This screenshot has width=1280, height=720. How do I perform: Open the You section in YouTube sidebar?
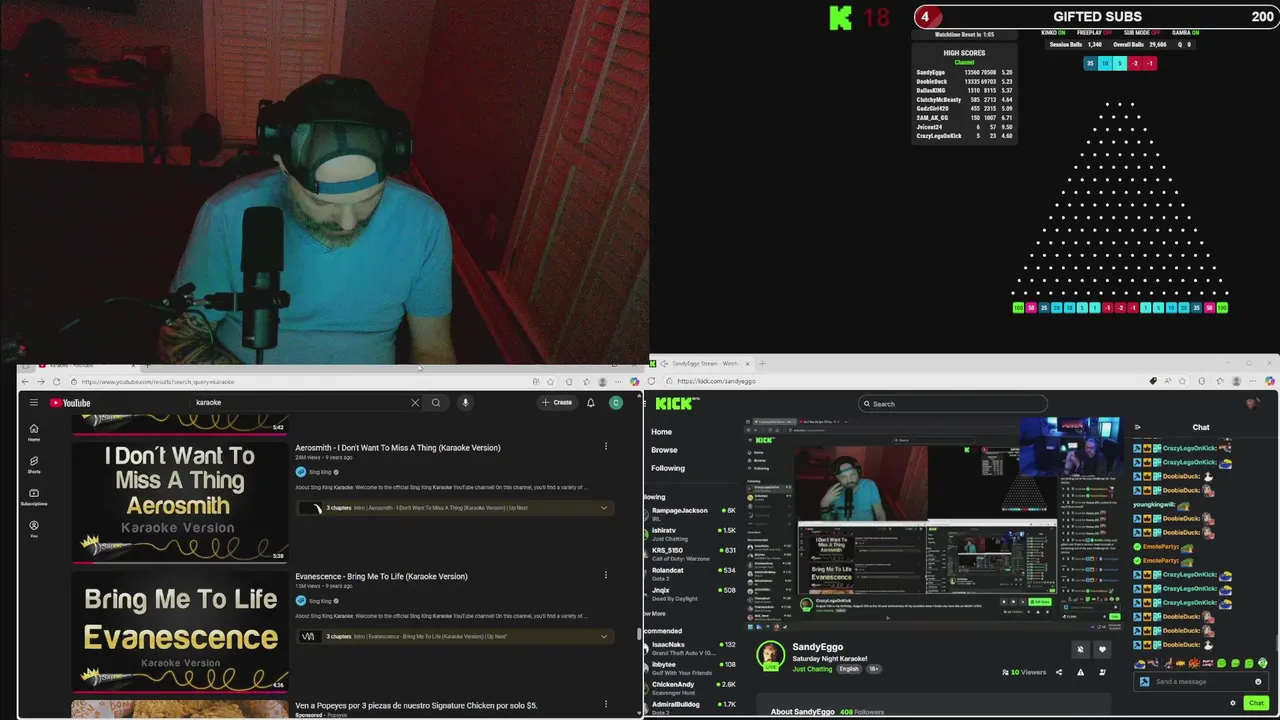tap(33, 528)
